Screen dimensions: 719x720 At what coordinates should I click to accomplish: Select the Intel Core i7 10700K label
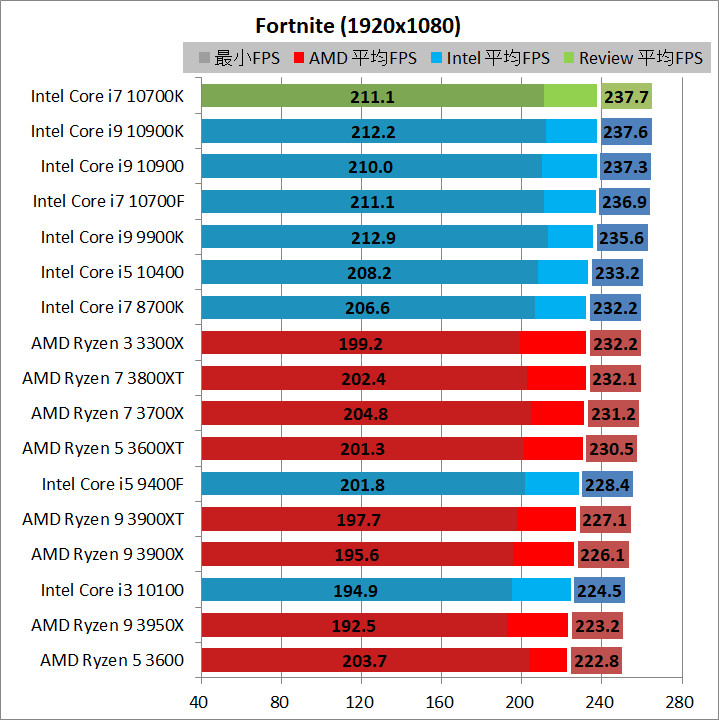(107, 96)
